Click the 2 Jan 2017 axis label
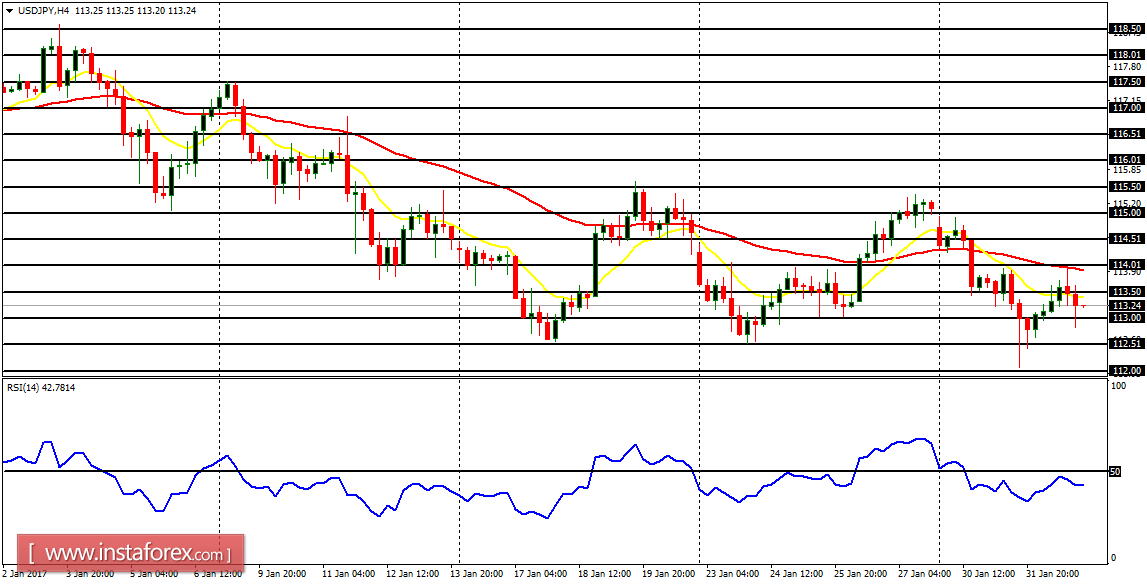The height and width of the screenshot is (585, 1147). pyautogui.click(x=27, y=573)
